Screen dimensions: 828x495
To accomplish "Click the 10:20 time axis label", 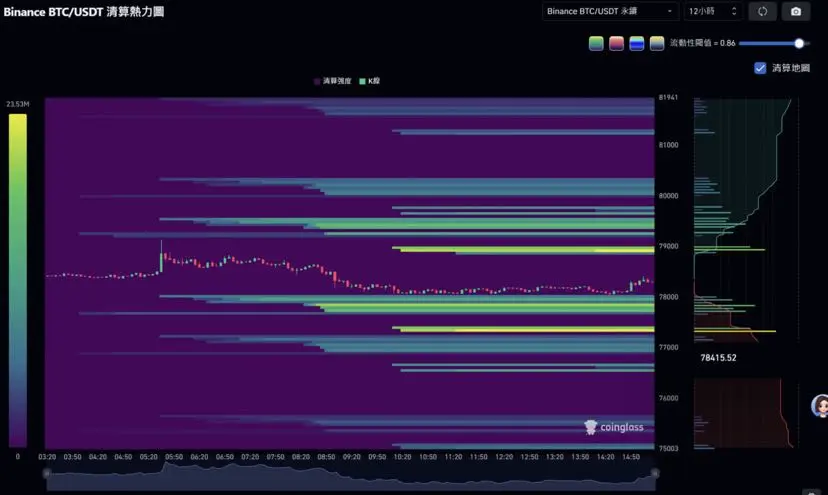I will [402, 457].
